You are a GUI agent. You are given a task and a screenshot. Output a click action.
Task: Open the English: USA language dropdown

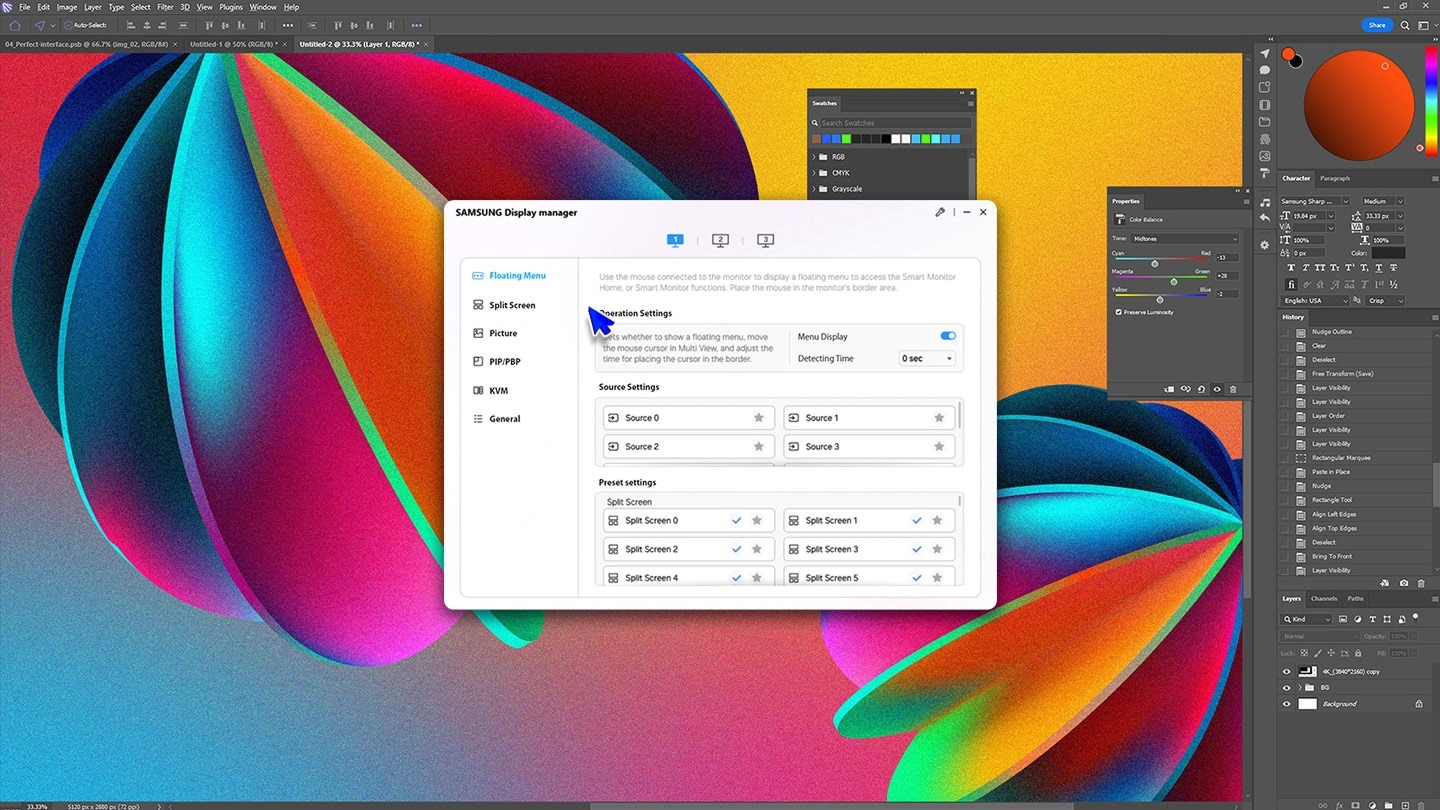(1317, 300)
